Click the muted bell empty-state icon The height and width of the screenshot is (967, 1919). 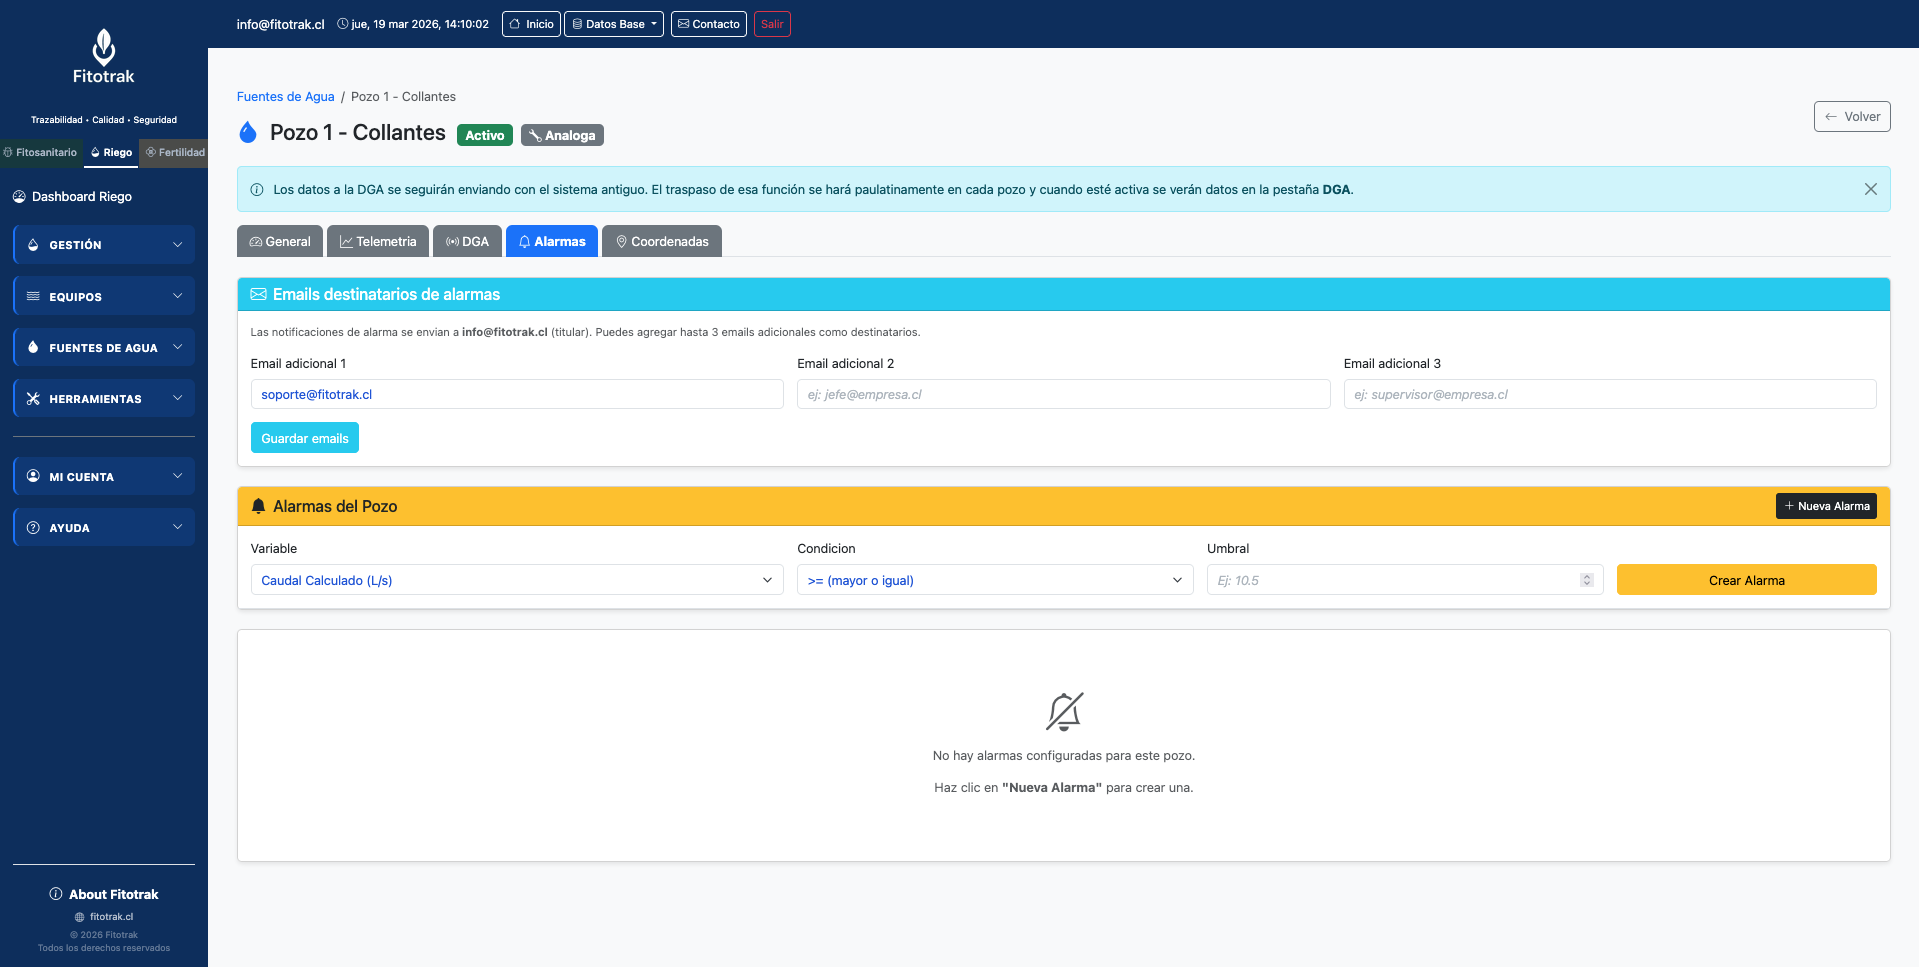(x=1063, y=711)
